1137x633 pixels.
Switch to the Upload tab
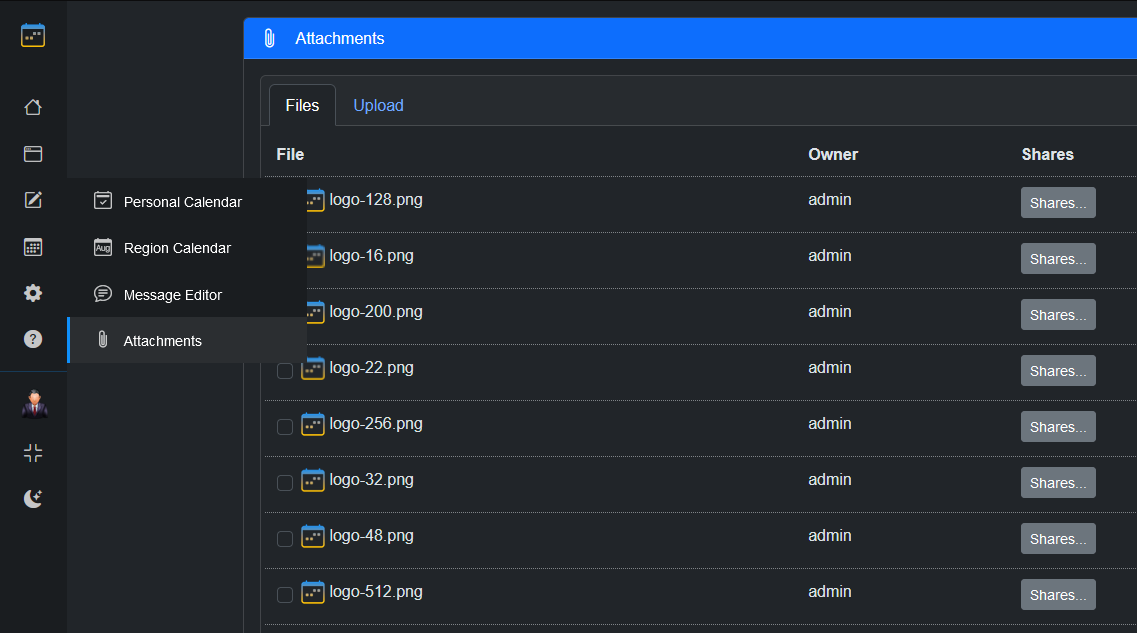tap(378, 105)
